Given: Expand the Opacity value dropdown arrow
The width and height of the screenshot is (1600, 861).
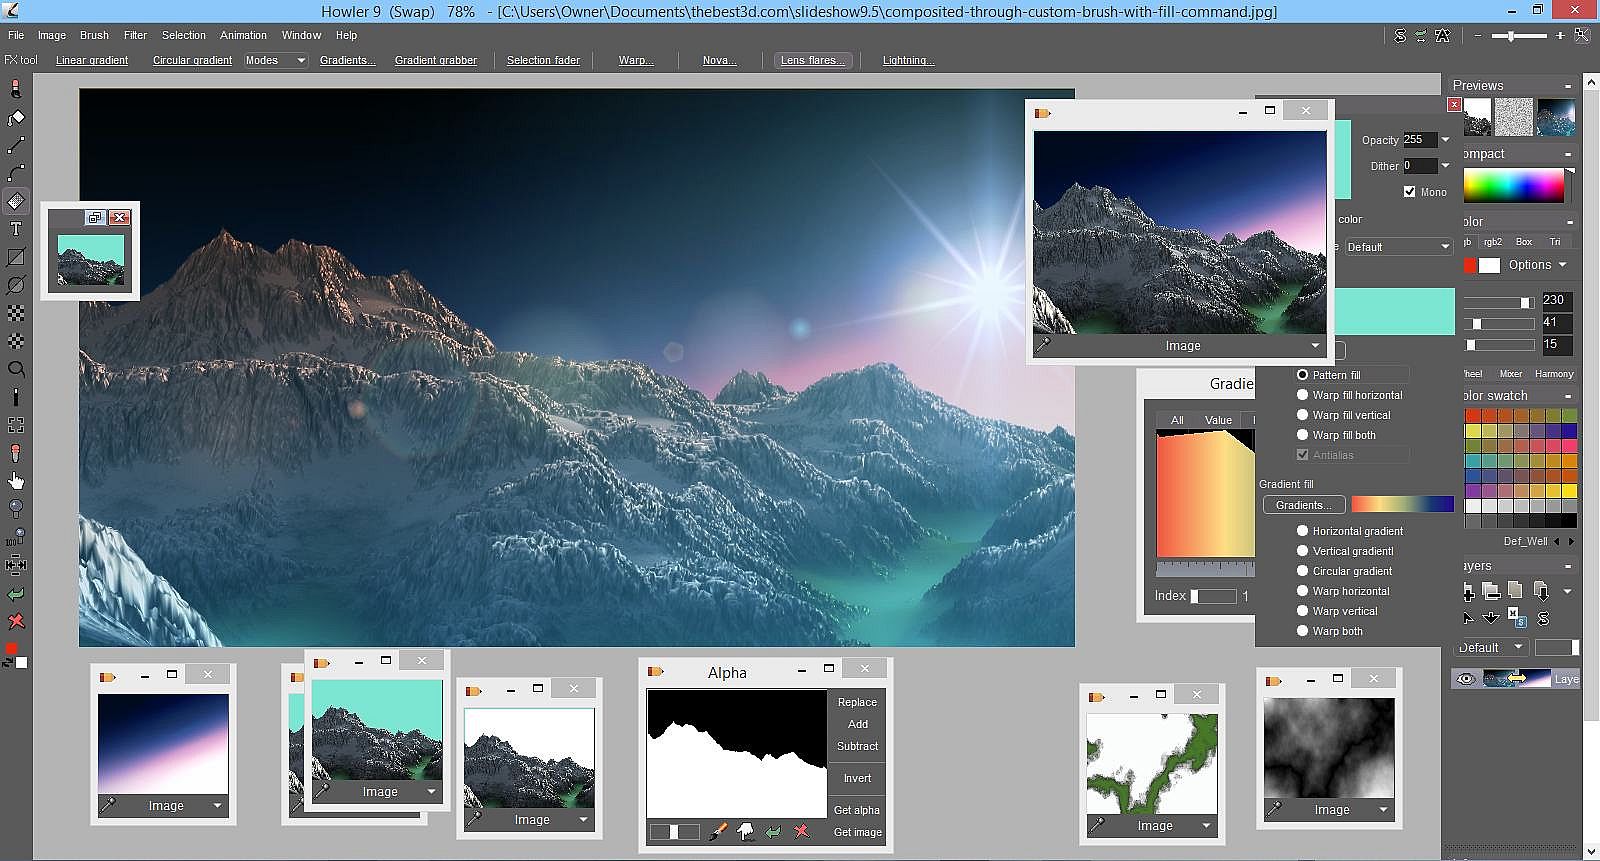Looking at the screenshot, I should [x=1445, y=140].
